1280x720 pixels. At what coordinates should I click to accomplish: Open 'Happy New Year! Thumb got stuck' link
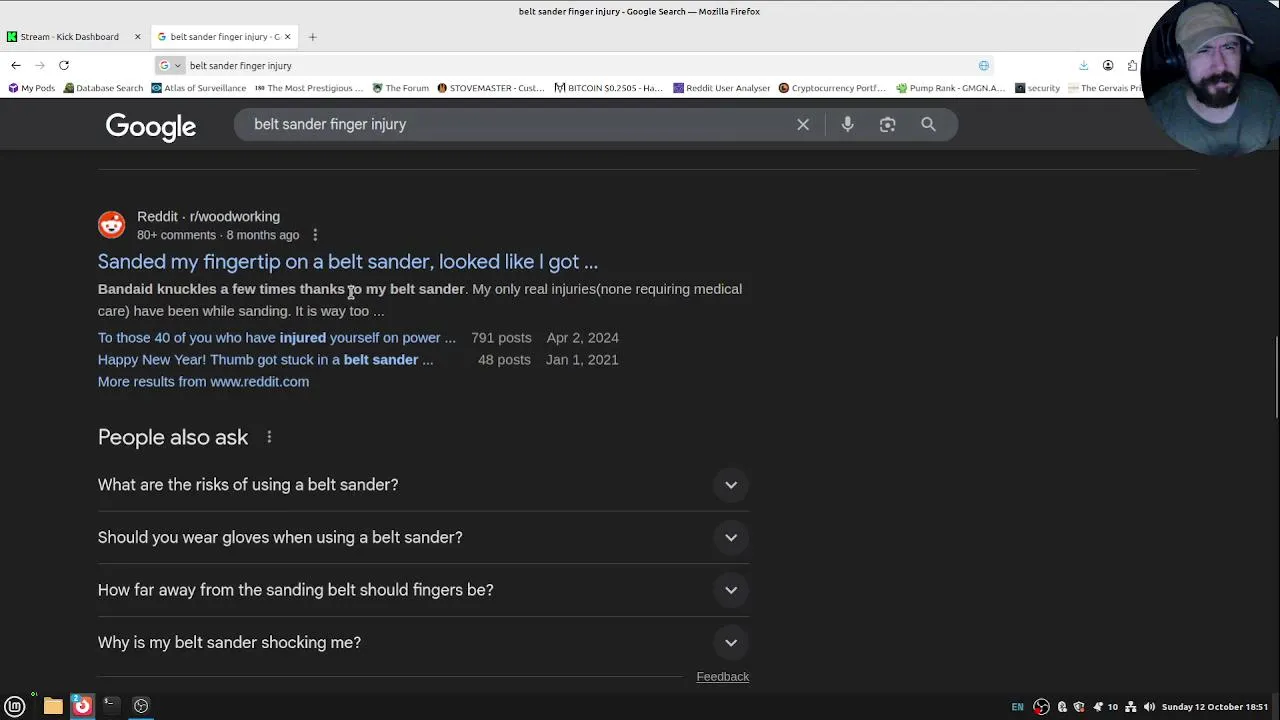coord(266,360)
